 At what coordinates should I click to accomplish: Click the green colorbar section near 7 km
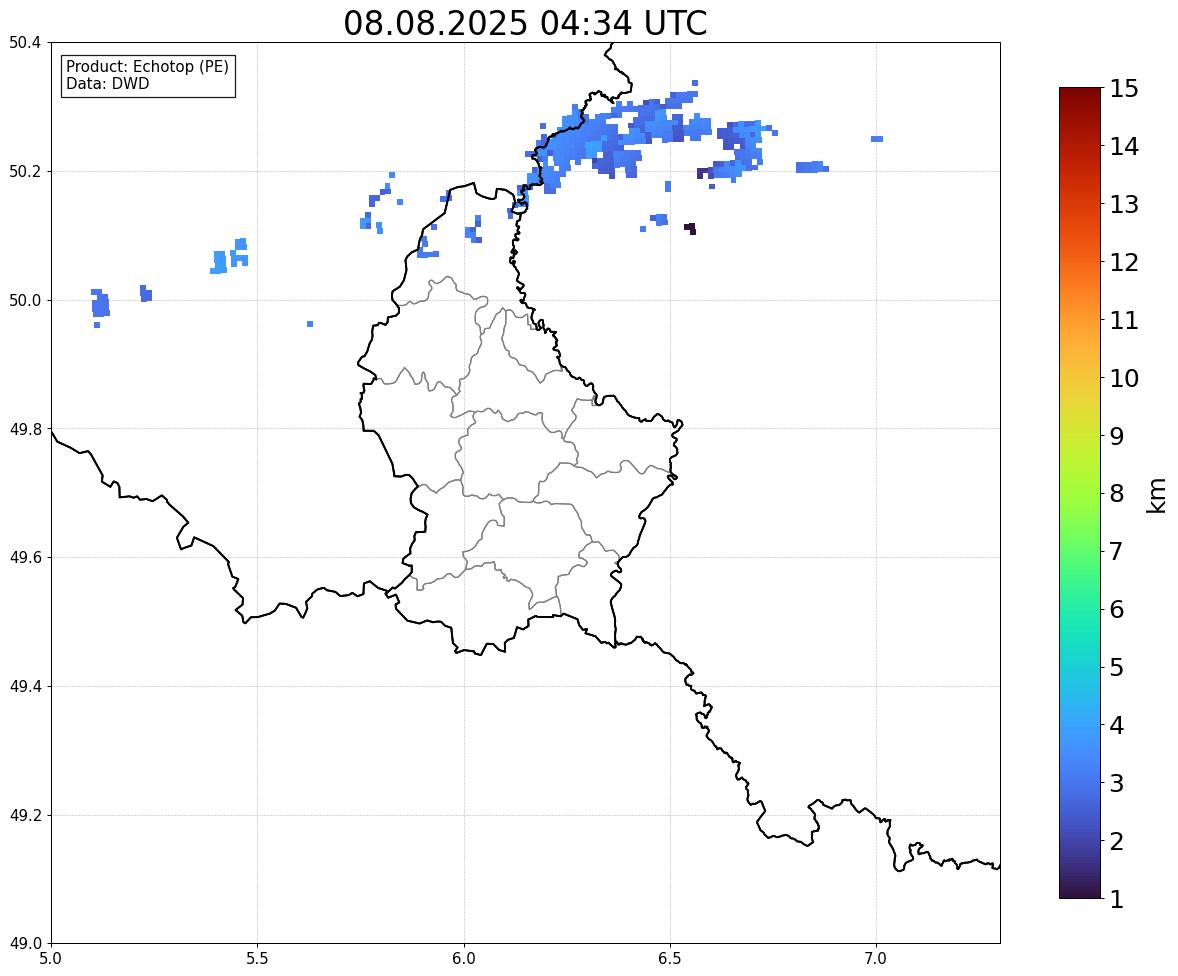coord(1080,551)
